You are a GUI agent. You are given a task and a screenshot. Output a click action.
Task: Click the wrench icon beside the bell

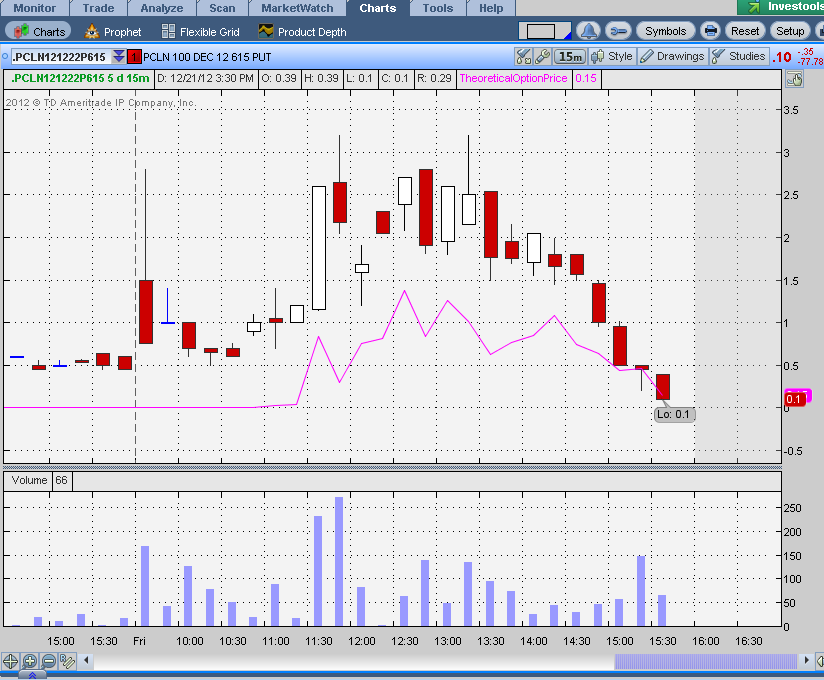pos(617,31)
